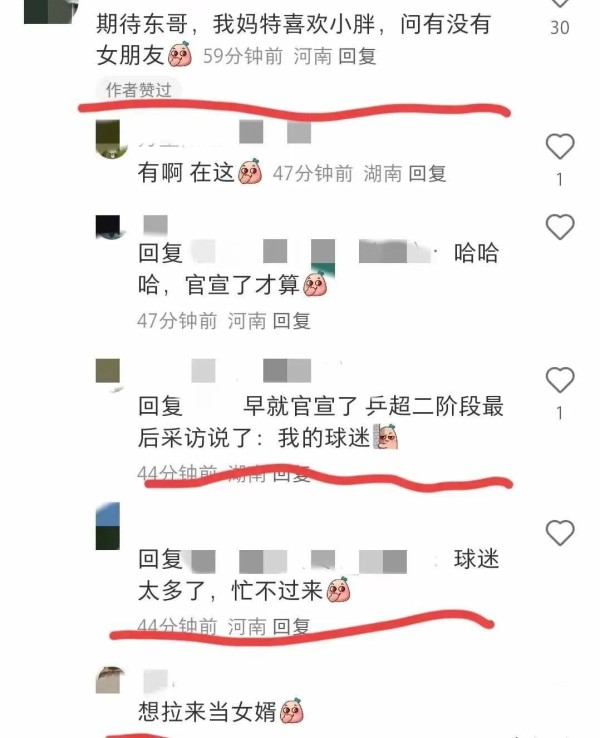Like the '官宣了才算' reply
This screenshot has width=600, height=738.
click(x=560, y=227)
